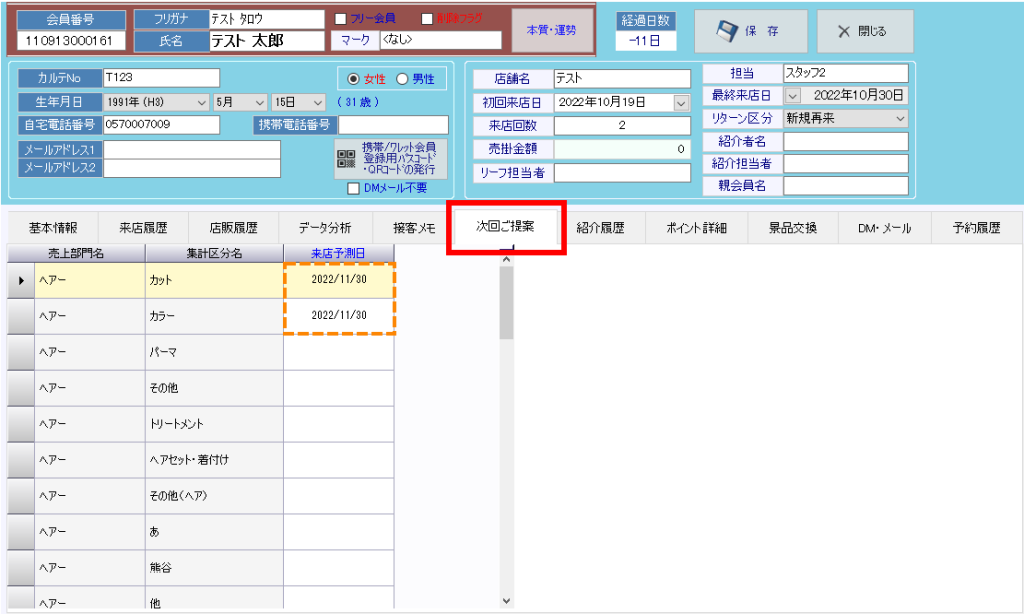Tick the DMメール不要 checkbox
1024x614 pixels.
point(352,187)
